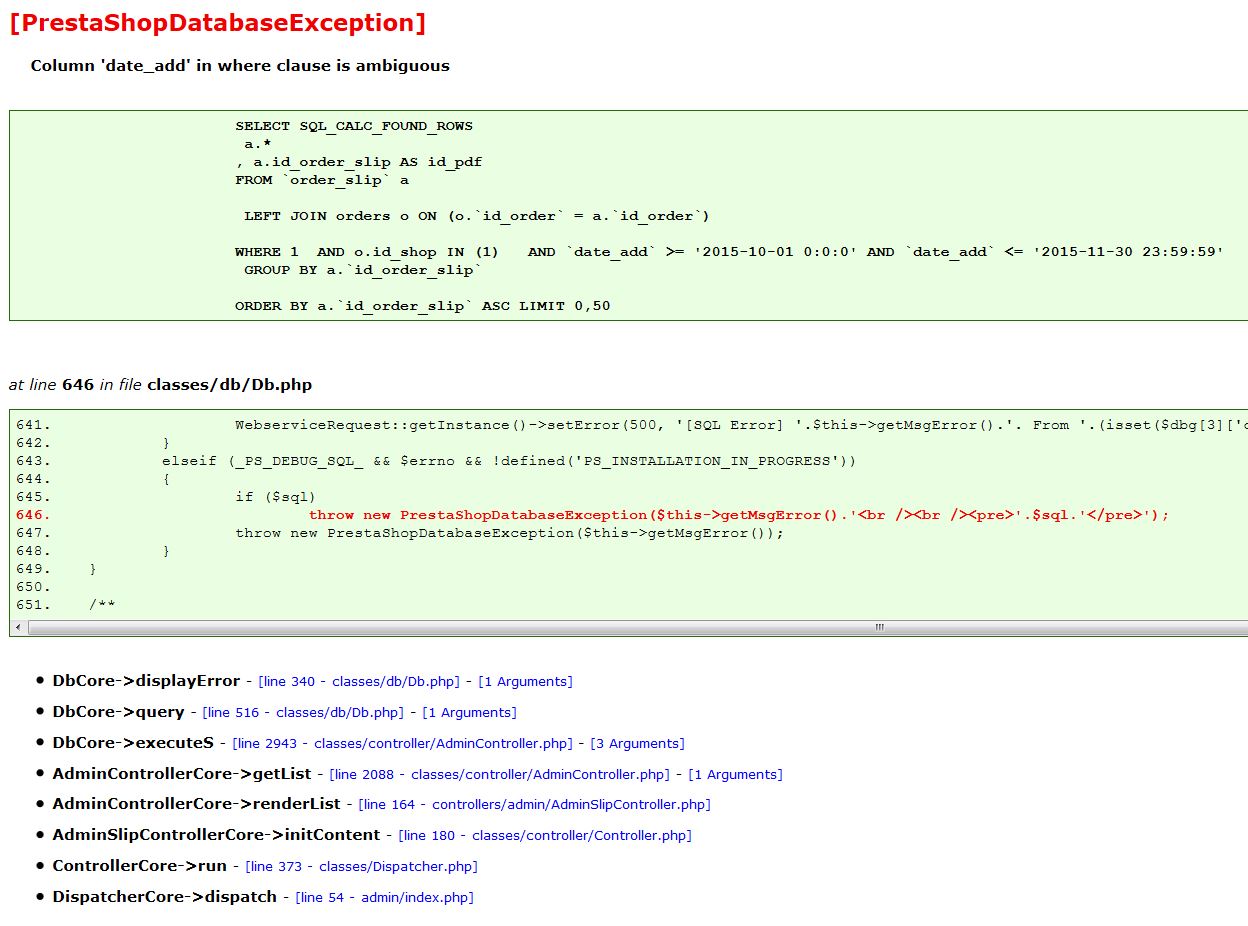Click the DbCore->executeS method name
The image size is (1248, 926).
133,743
